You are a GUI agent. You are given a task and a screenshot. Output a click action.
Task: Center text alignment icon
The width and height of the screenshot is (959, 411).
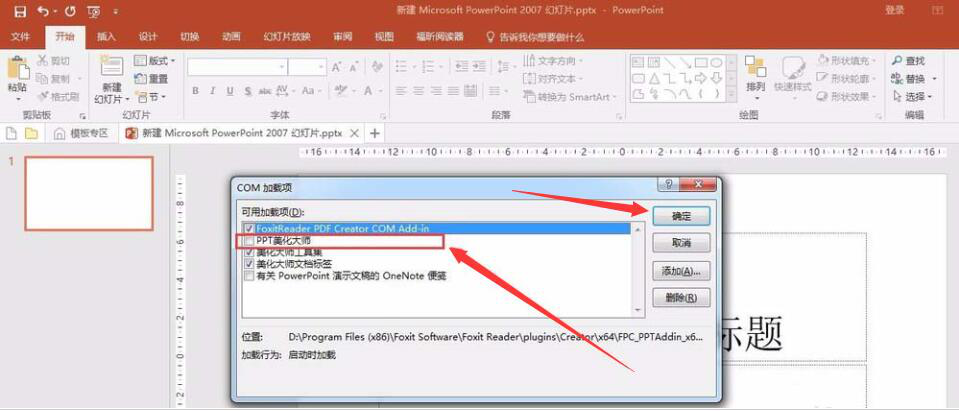(418, 91)
